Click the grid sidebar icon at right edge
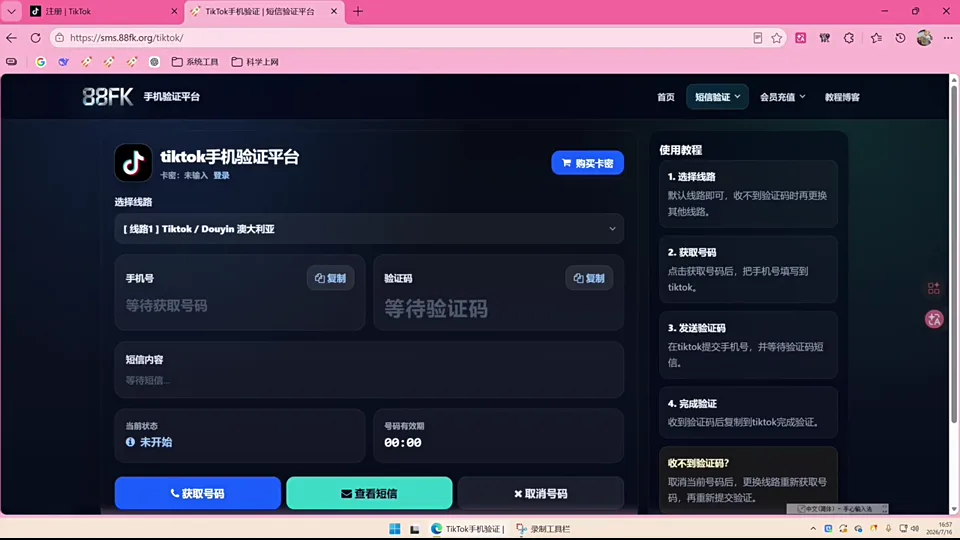This screenshot has width=960, height=540. tap(934, 288)
